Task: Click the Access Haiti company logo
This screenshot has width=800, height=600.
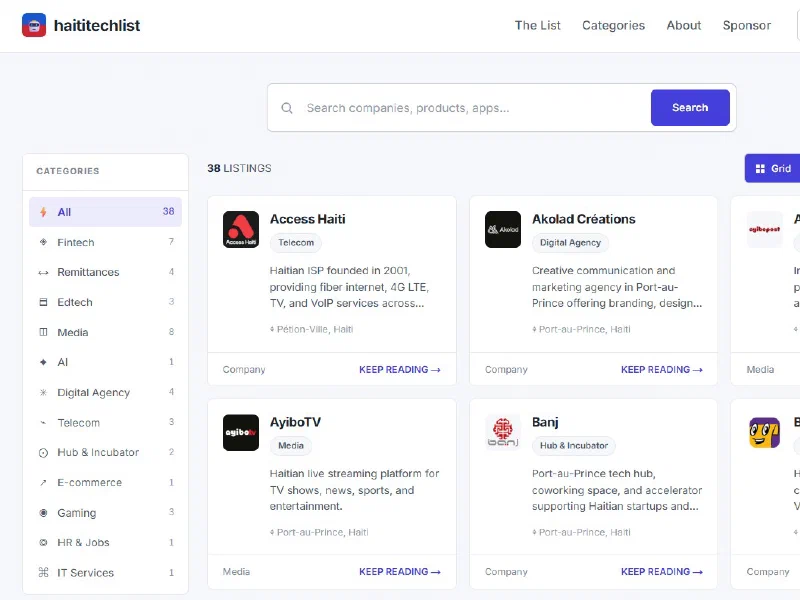Action: (241, 230)
